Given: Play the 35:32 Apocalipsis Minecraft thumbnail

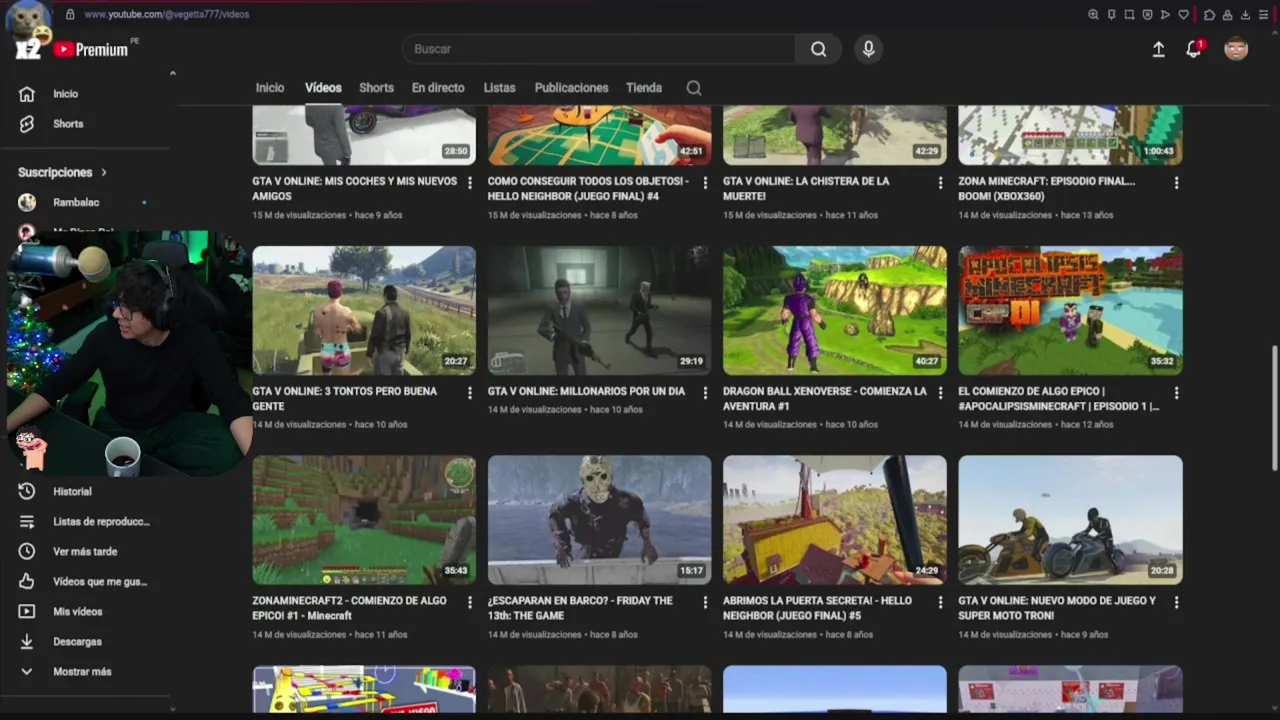Looking at the screenshot, I should coord(1070,311).
